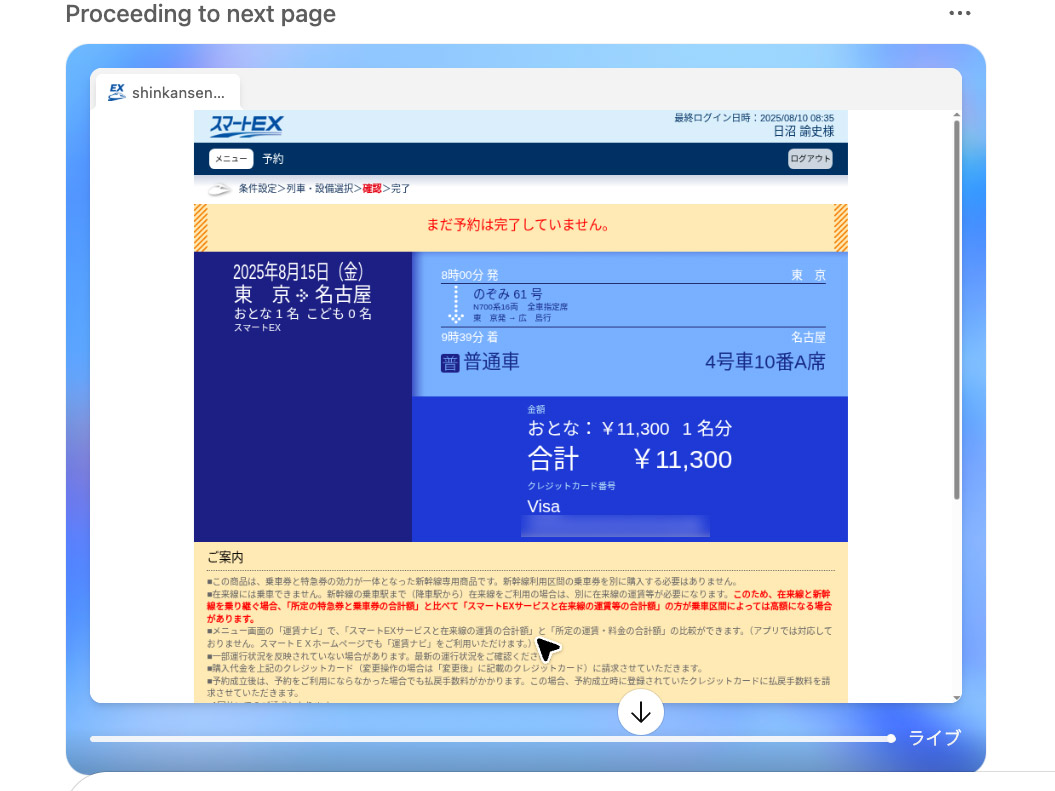The image size is (1055, 791).
Task: Click the 8時00分 発 departure time
Action: (470, 275)
